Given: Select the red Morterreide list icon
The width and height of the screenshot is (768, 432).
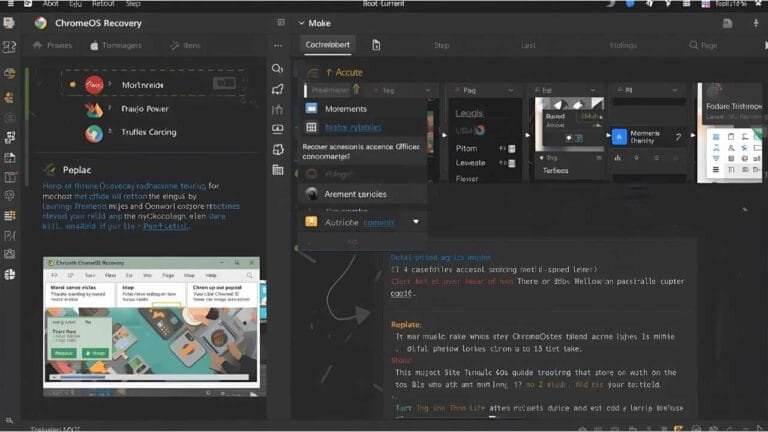Looking at the screenshot, I should (94, 85).
